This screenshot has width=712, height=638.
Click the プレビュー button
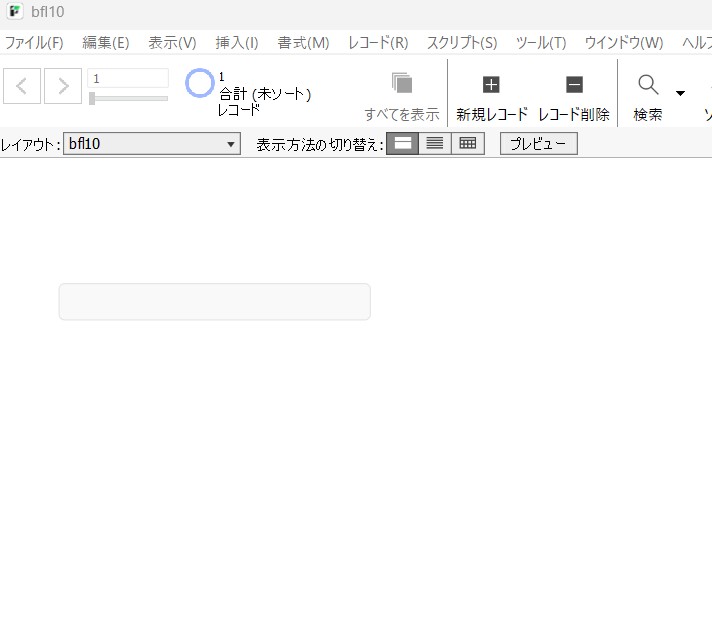click(x=539, y=143)
